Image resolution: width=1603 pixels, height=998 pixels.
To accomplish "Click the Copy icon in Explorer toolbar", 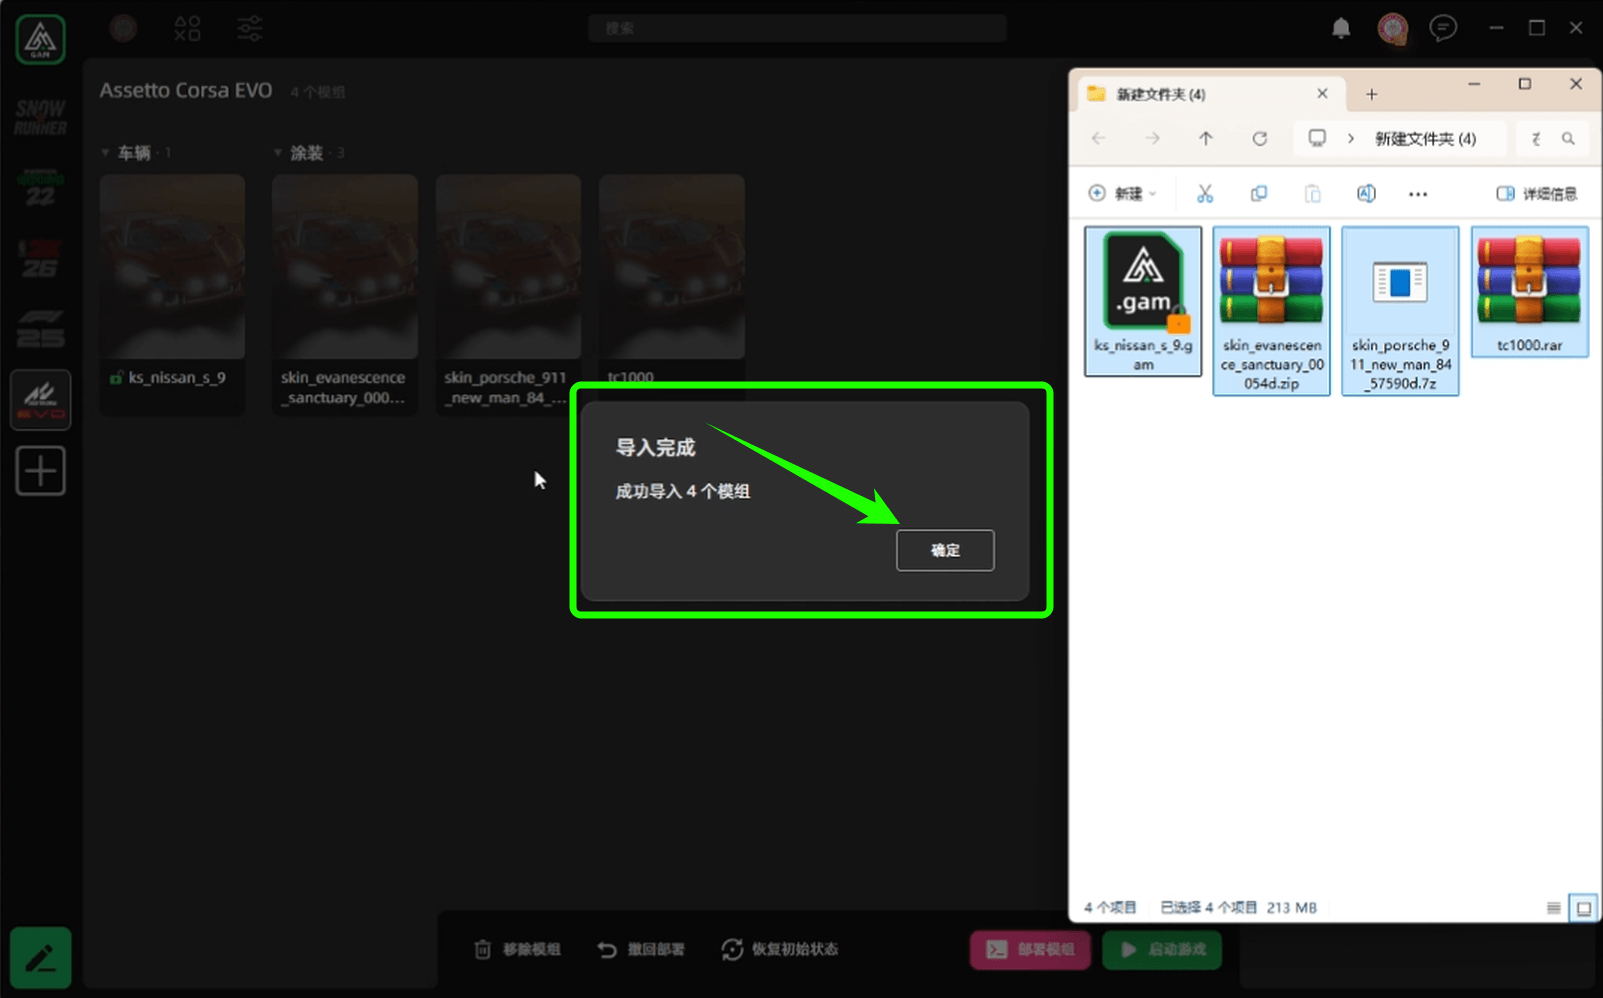I will point(1259,193).
